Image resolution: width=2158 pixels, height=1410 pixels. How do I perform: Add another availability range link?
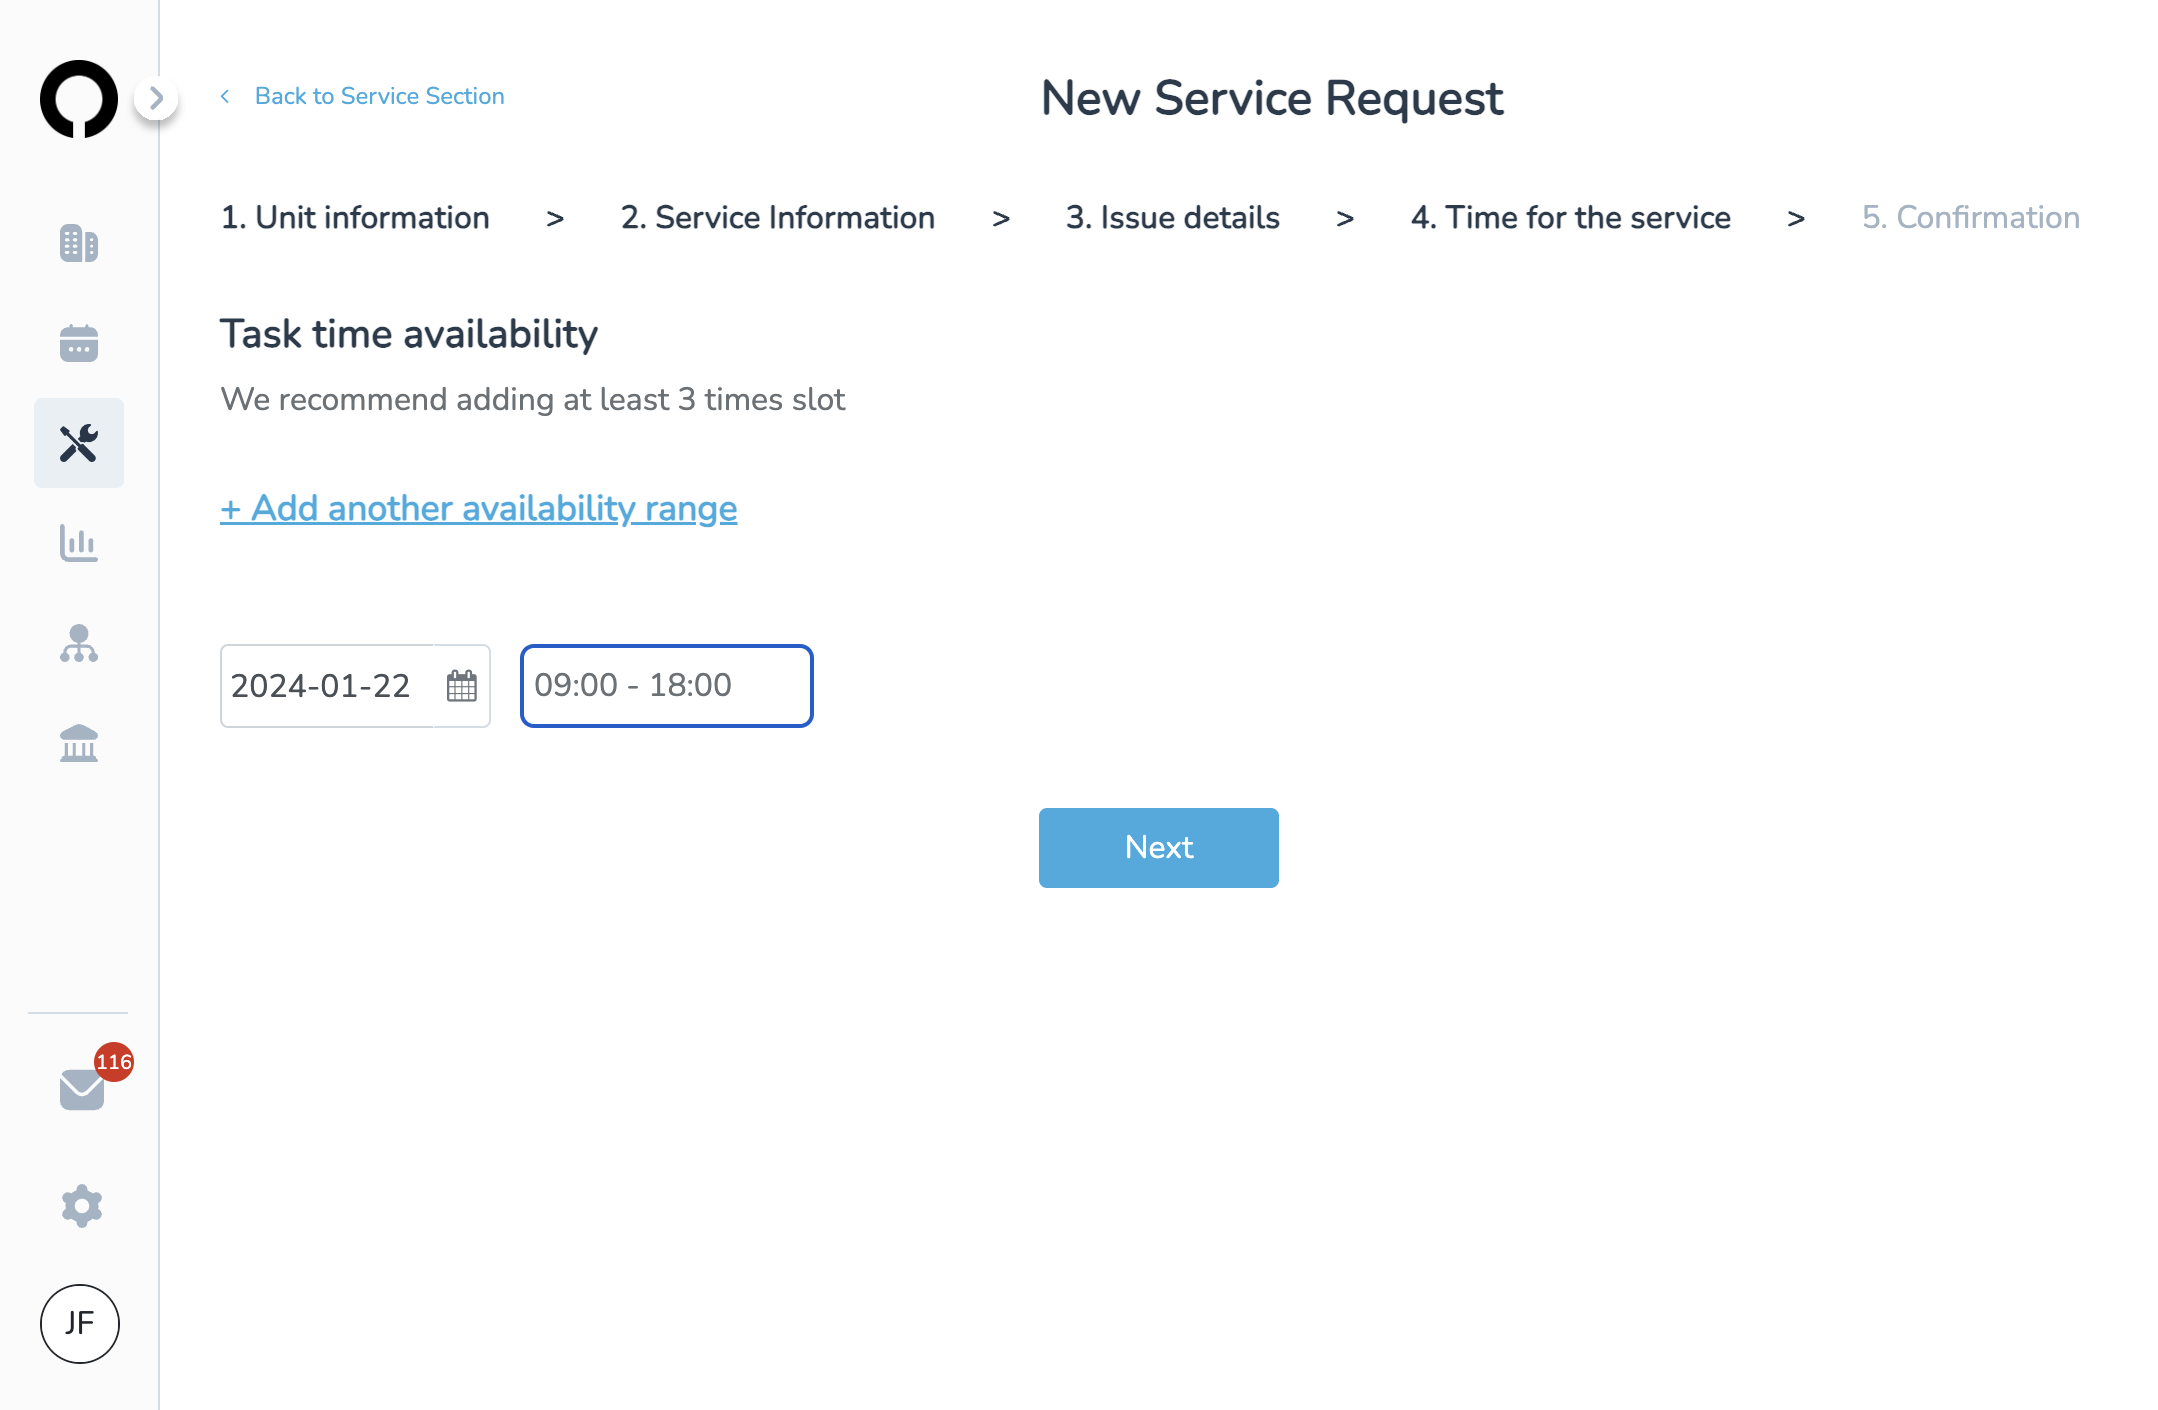[x=479, y=508]
